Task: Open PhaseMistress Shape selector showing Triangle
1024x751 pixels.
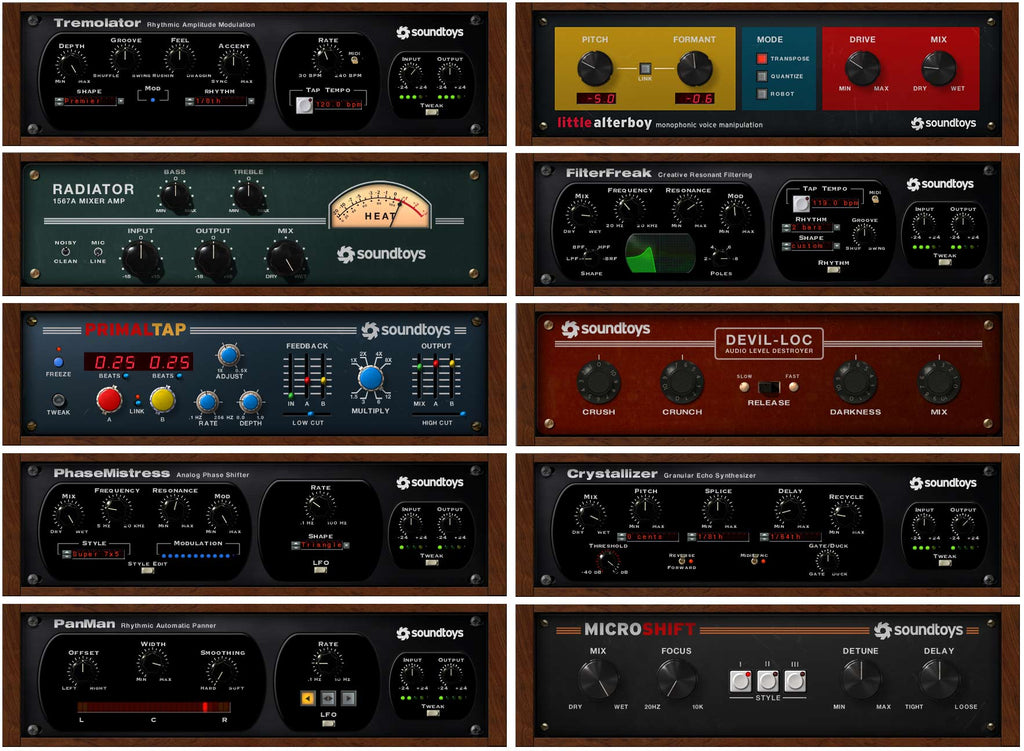Action: 321,545
